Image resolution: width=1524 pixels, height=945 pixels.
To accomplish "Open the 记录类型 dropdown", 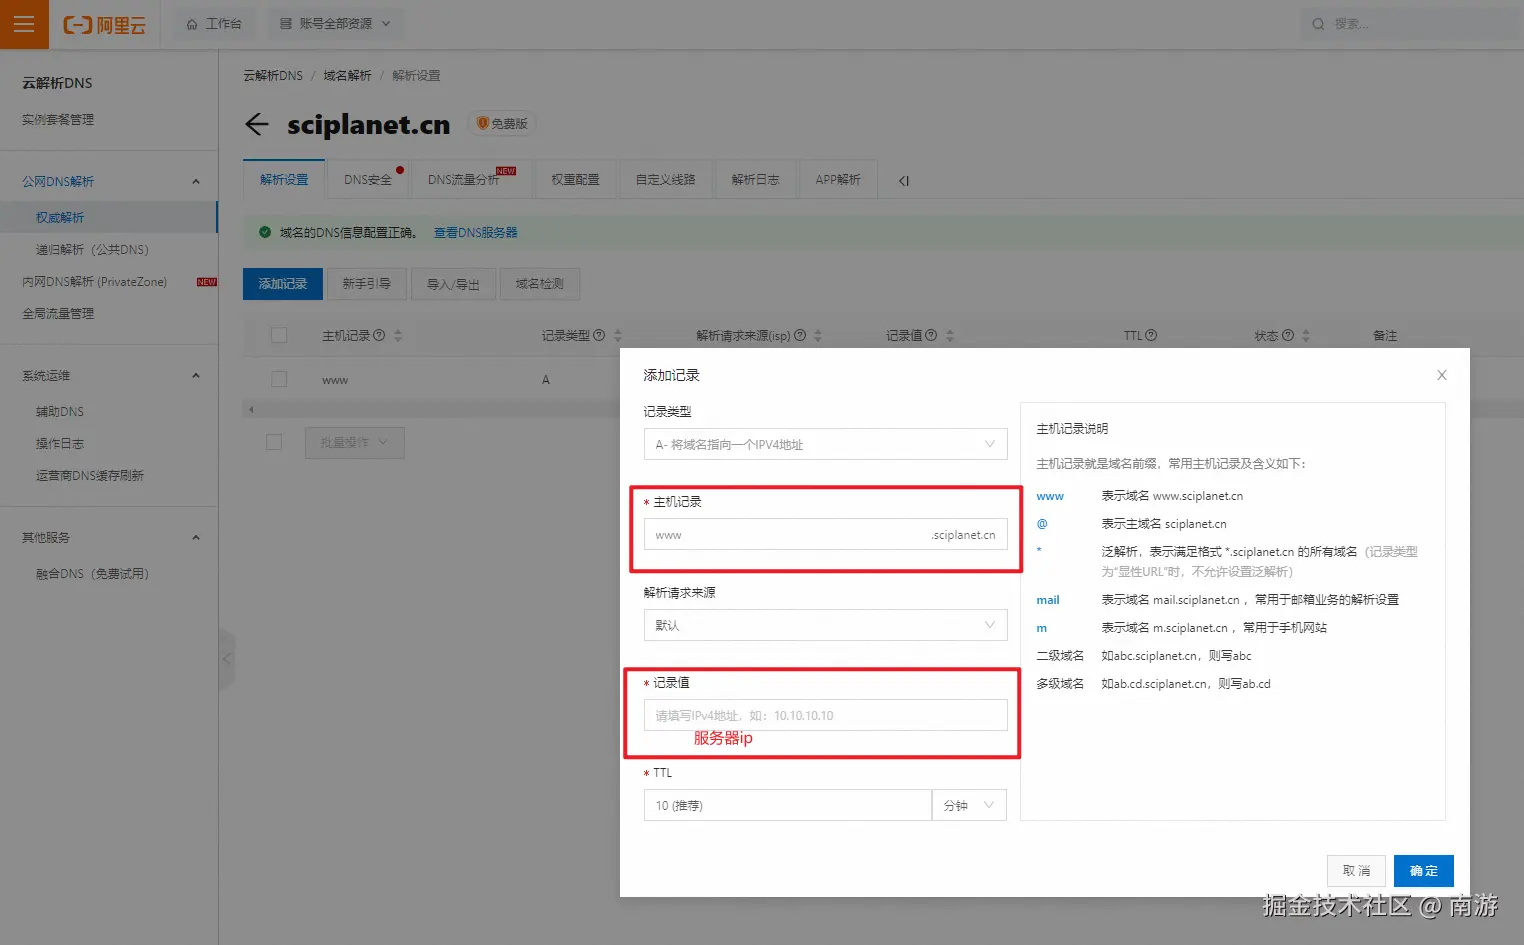I will [826, 444].
